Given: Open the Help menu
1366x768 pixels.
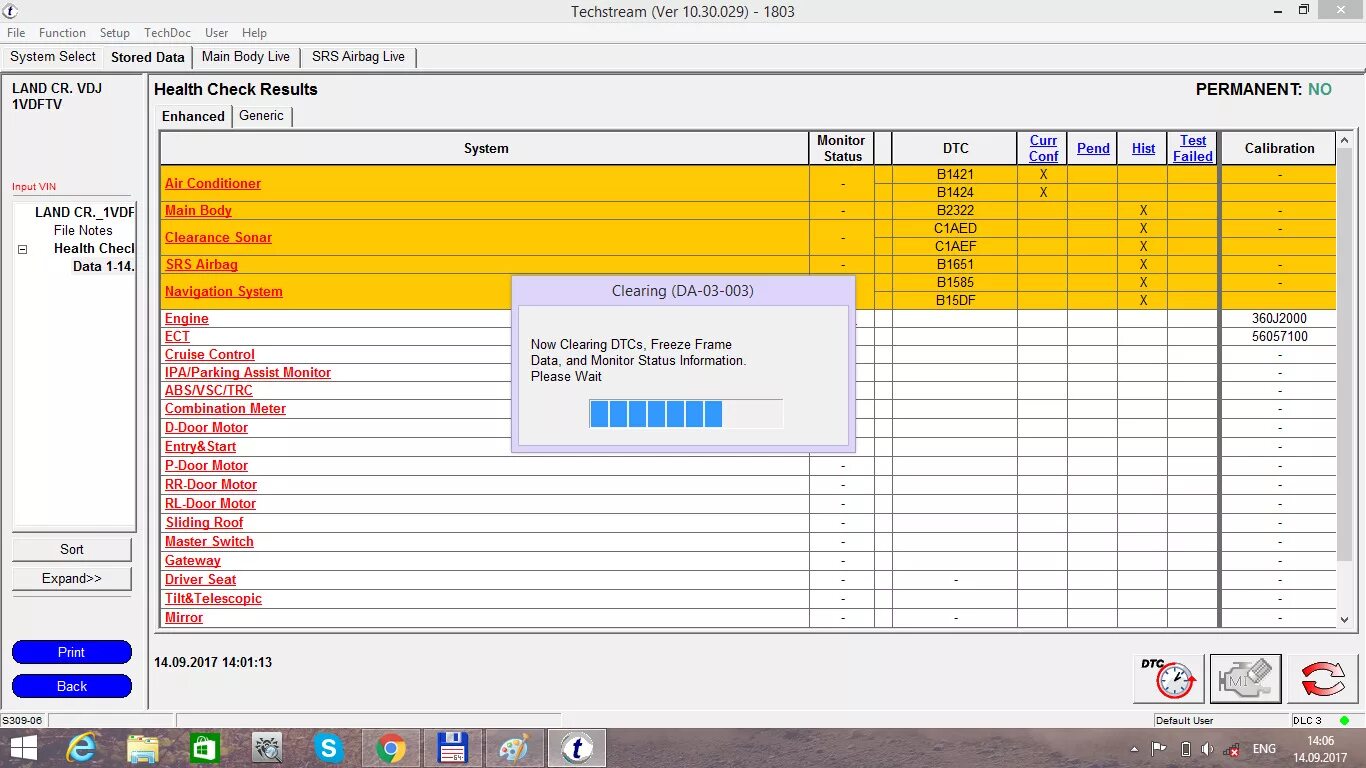Looking at the screenshot, I should point(255,33).
